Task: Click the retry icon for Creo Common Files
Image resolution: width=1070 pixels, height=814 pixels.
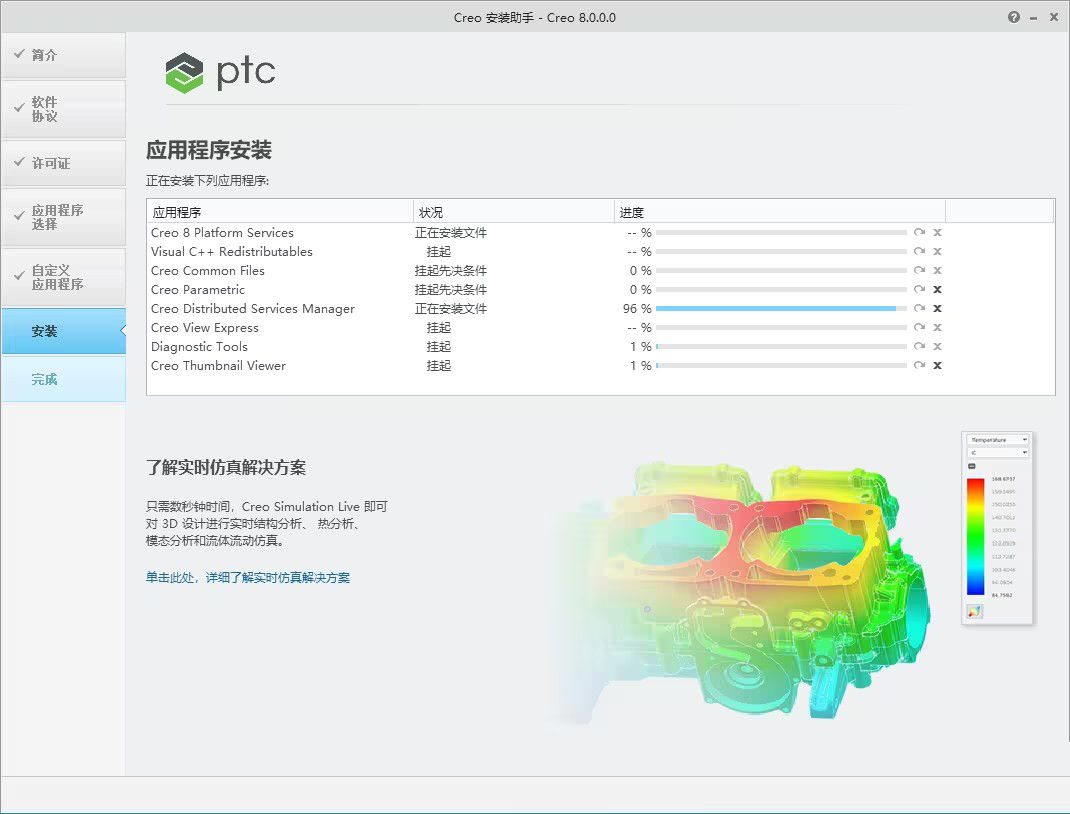Action: coord(919,271)
